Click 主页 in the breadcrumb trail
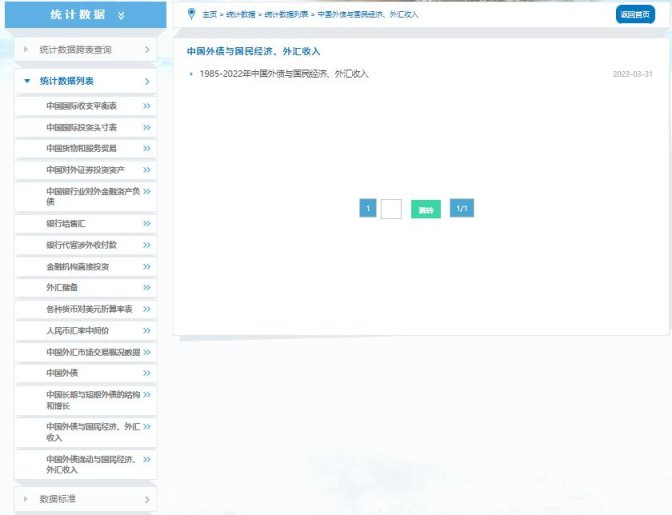This screenshot has width=672, height=515. [x=209, y=15]
